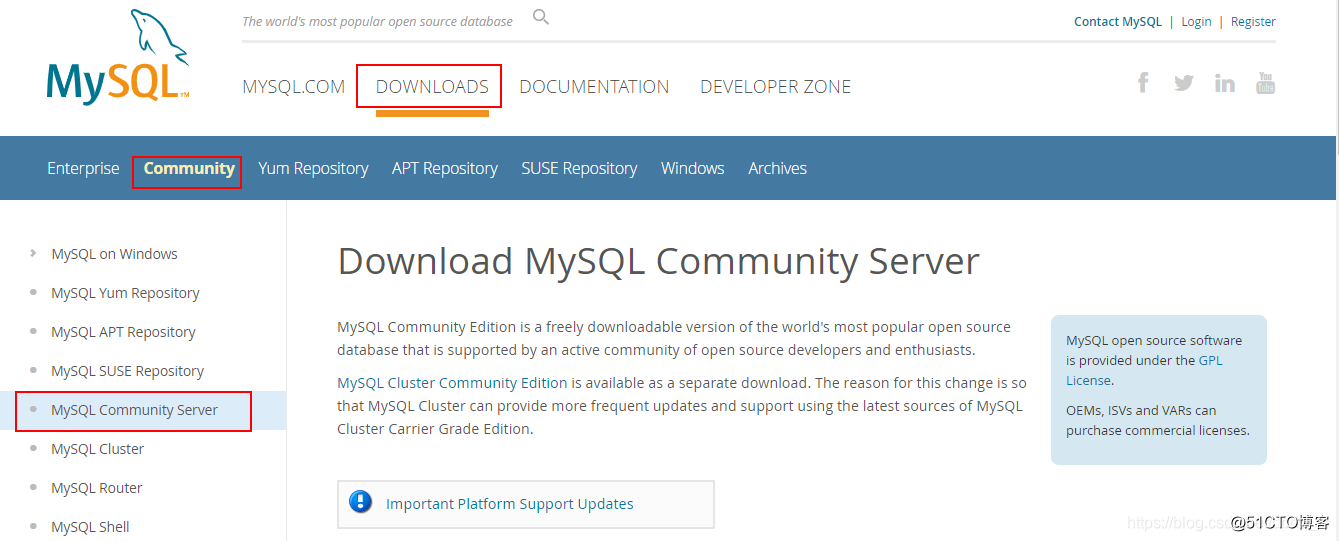The width and height of the screenshot is (1339, 541).
Task: Click the search tagline field
Action: (377, 21)
